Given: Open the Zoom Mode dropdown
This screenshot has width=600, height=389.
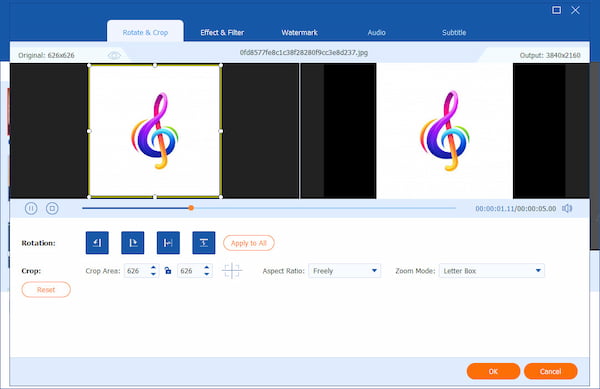Looking at the screenshot, I should [492, 271].
